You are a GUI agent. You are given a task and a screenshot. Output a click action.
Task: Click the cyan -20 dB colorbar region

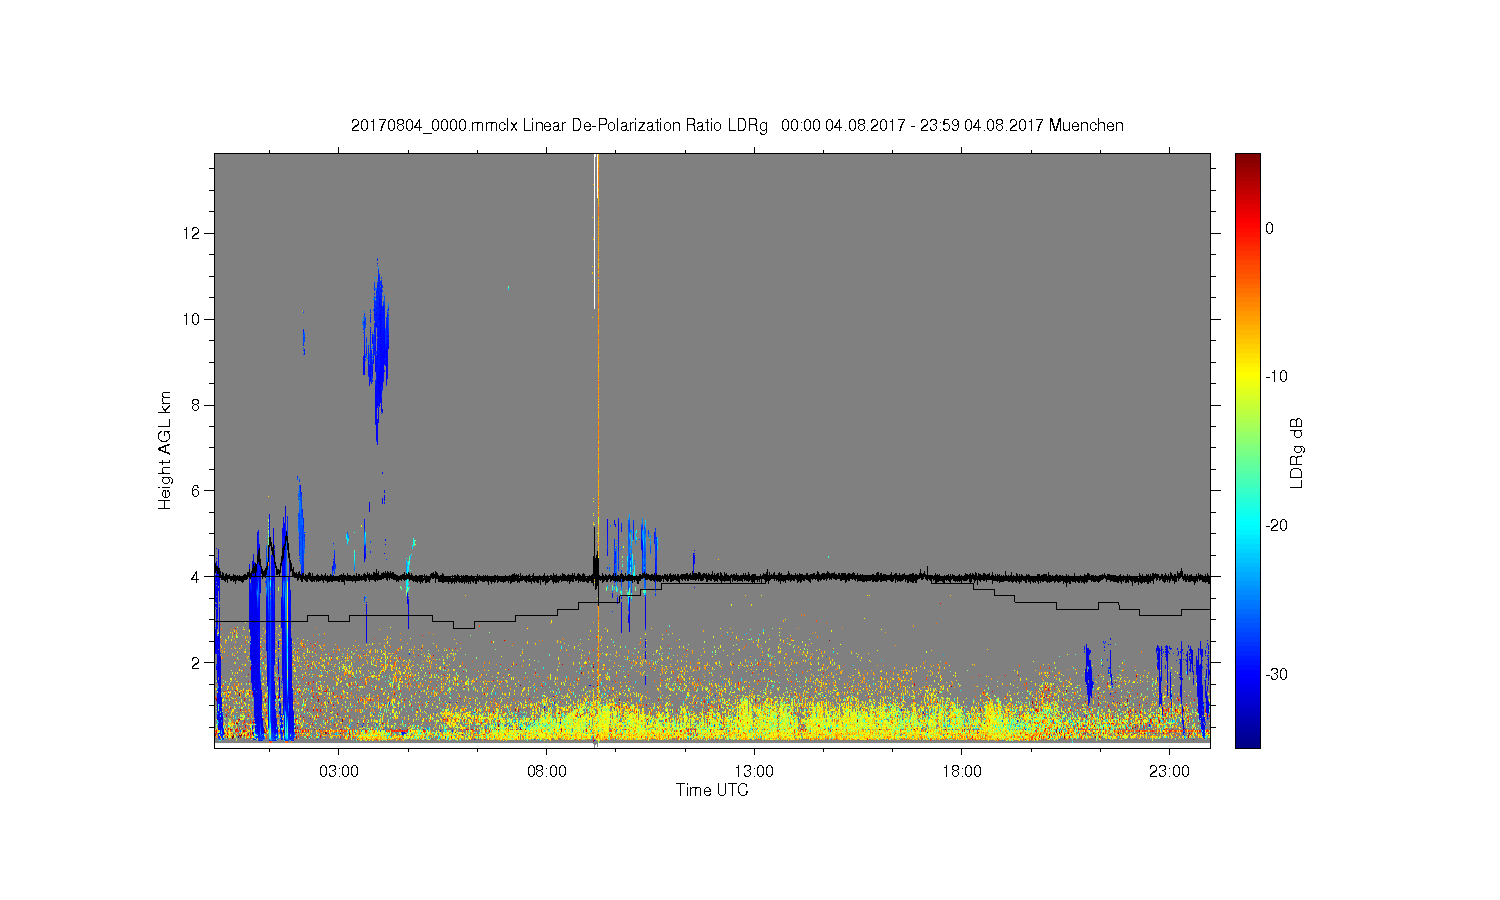pos(1247,525)
